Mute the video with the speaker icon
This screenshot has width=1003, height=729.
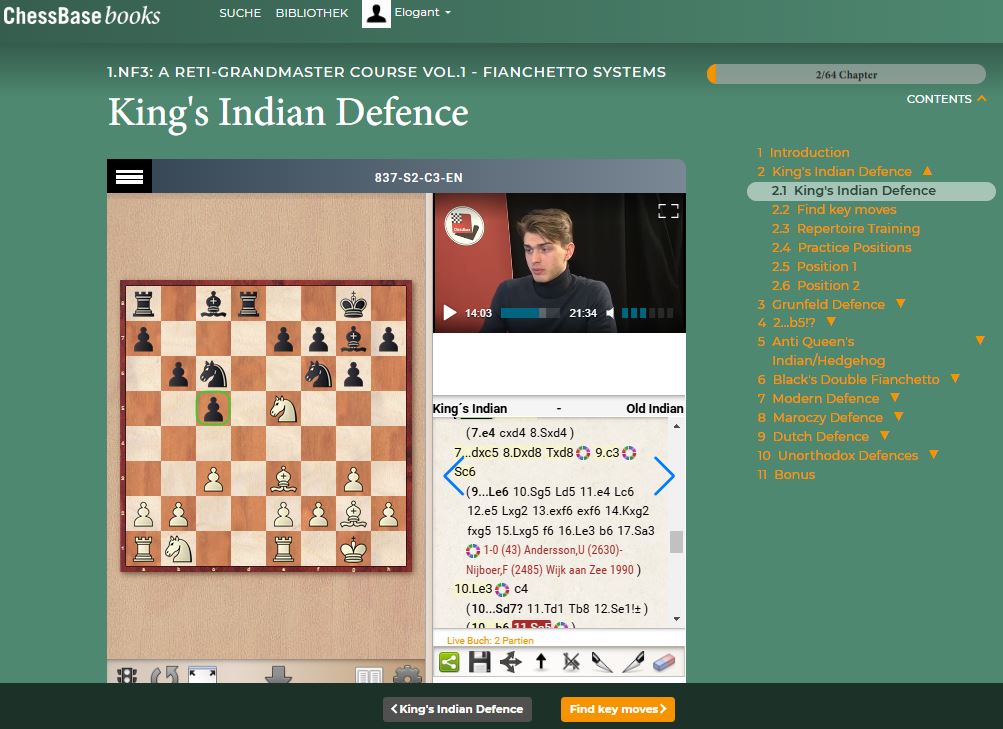click(x=609, y=313)
